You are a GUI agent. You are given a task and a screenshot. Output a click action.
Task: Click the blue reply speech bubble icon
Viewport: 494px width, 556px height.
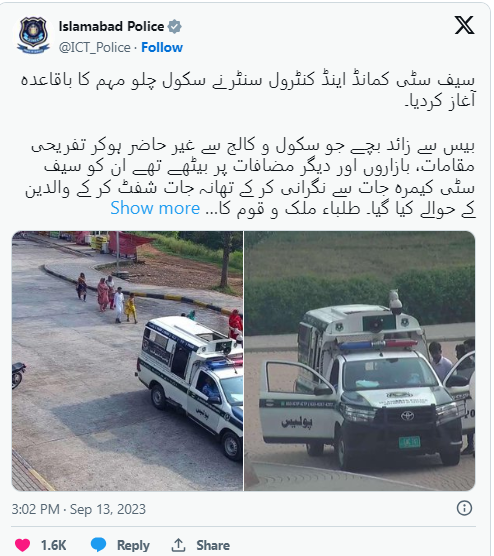tap(99, 545)
